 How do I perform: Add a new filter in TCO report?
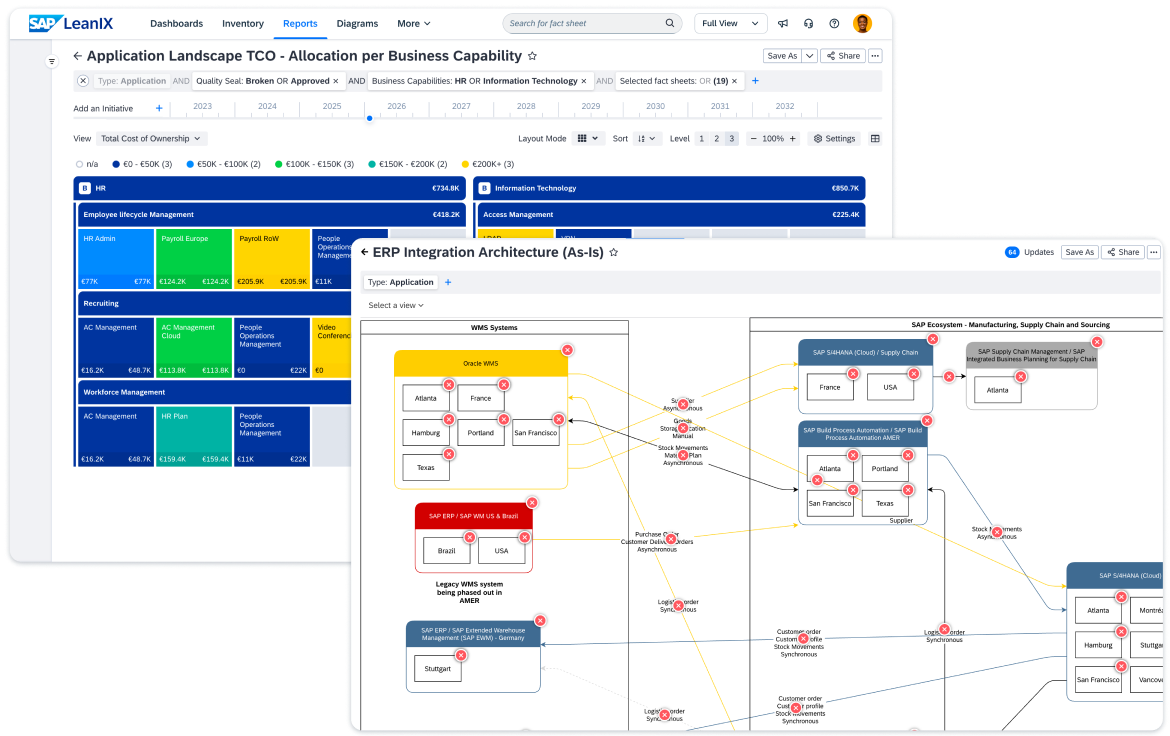pos(755,81)
